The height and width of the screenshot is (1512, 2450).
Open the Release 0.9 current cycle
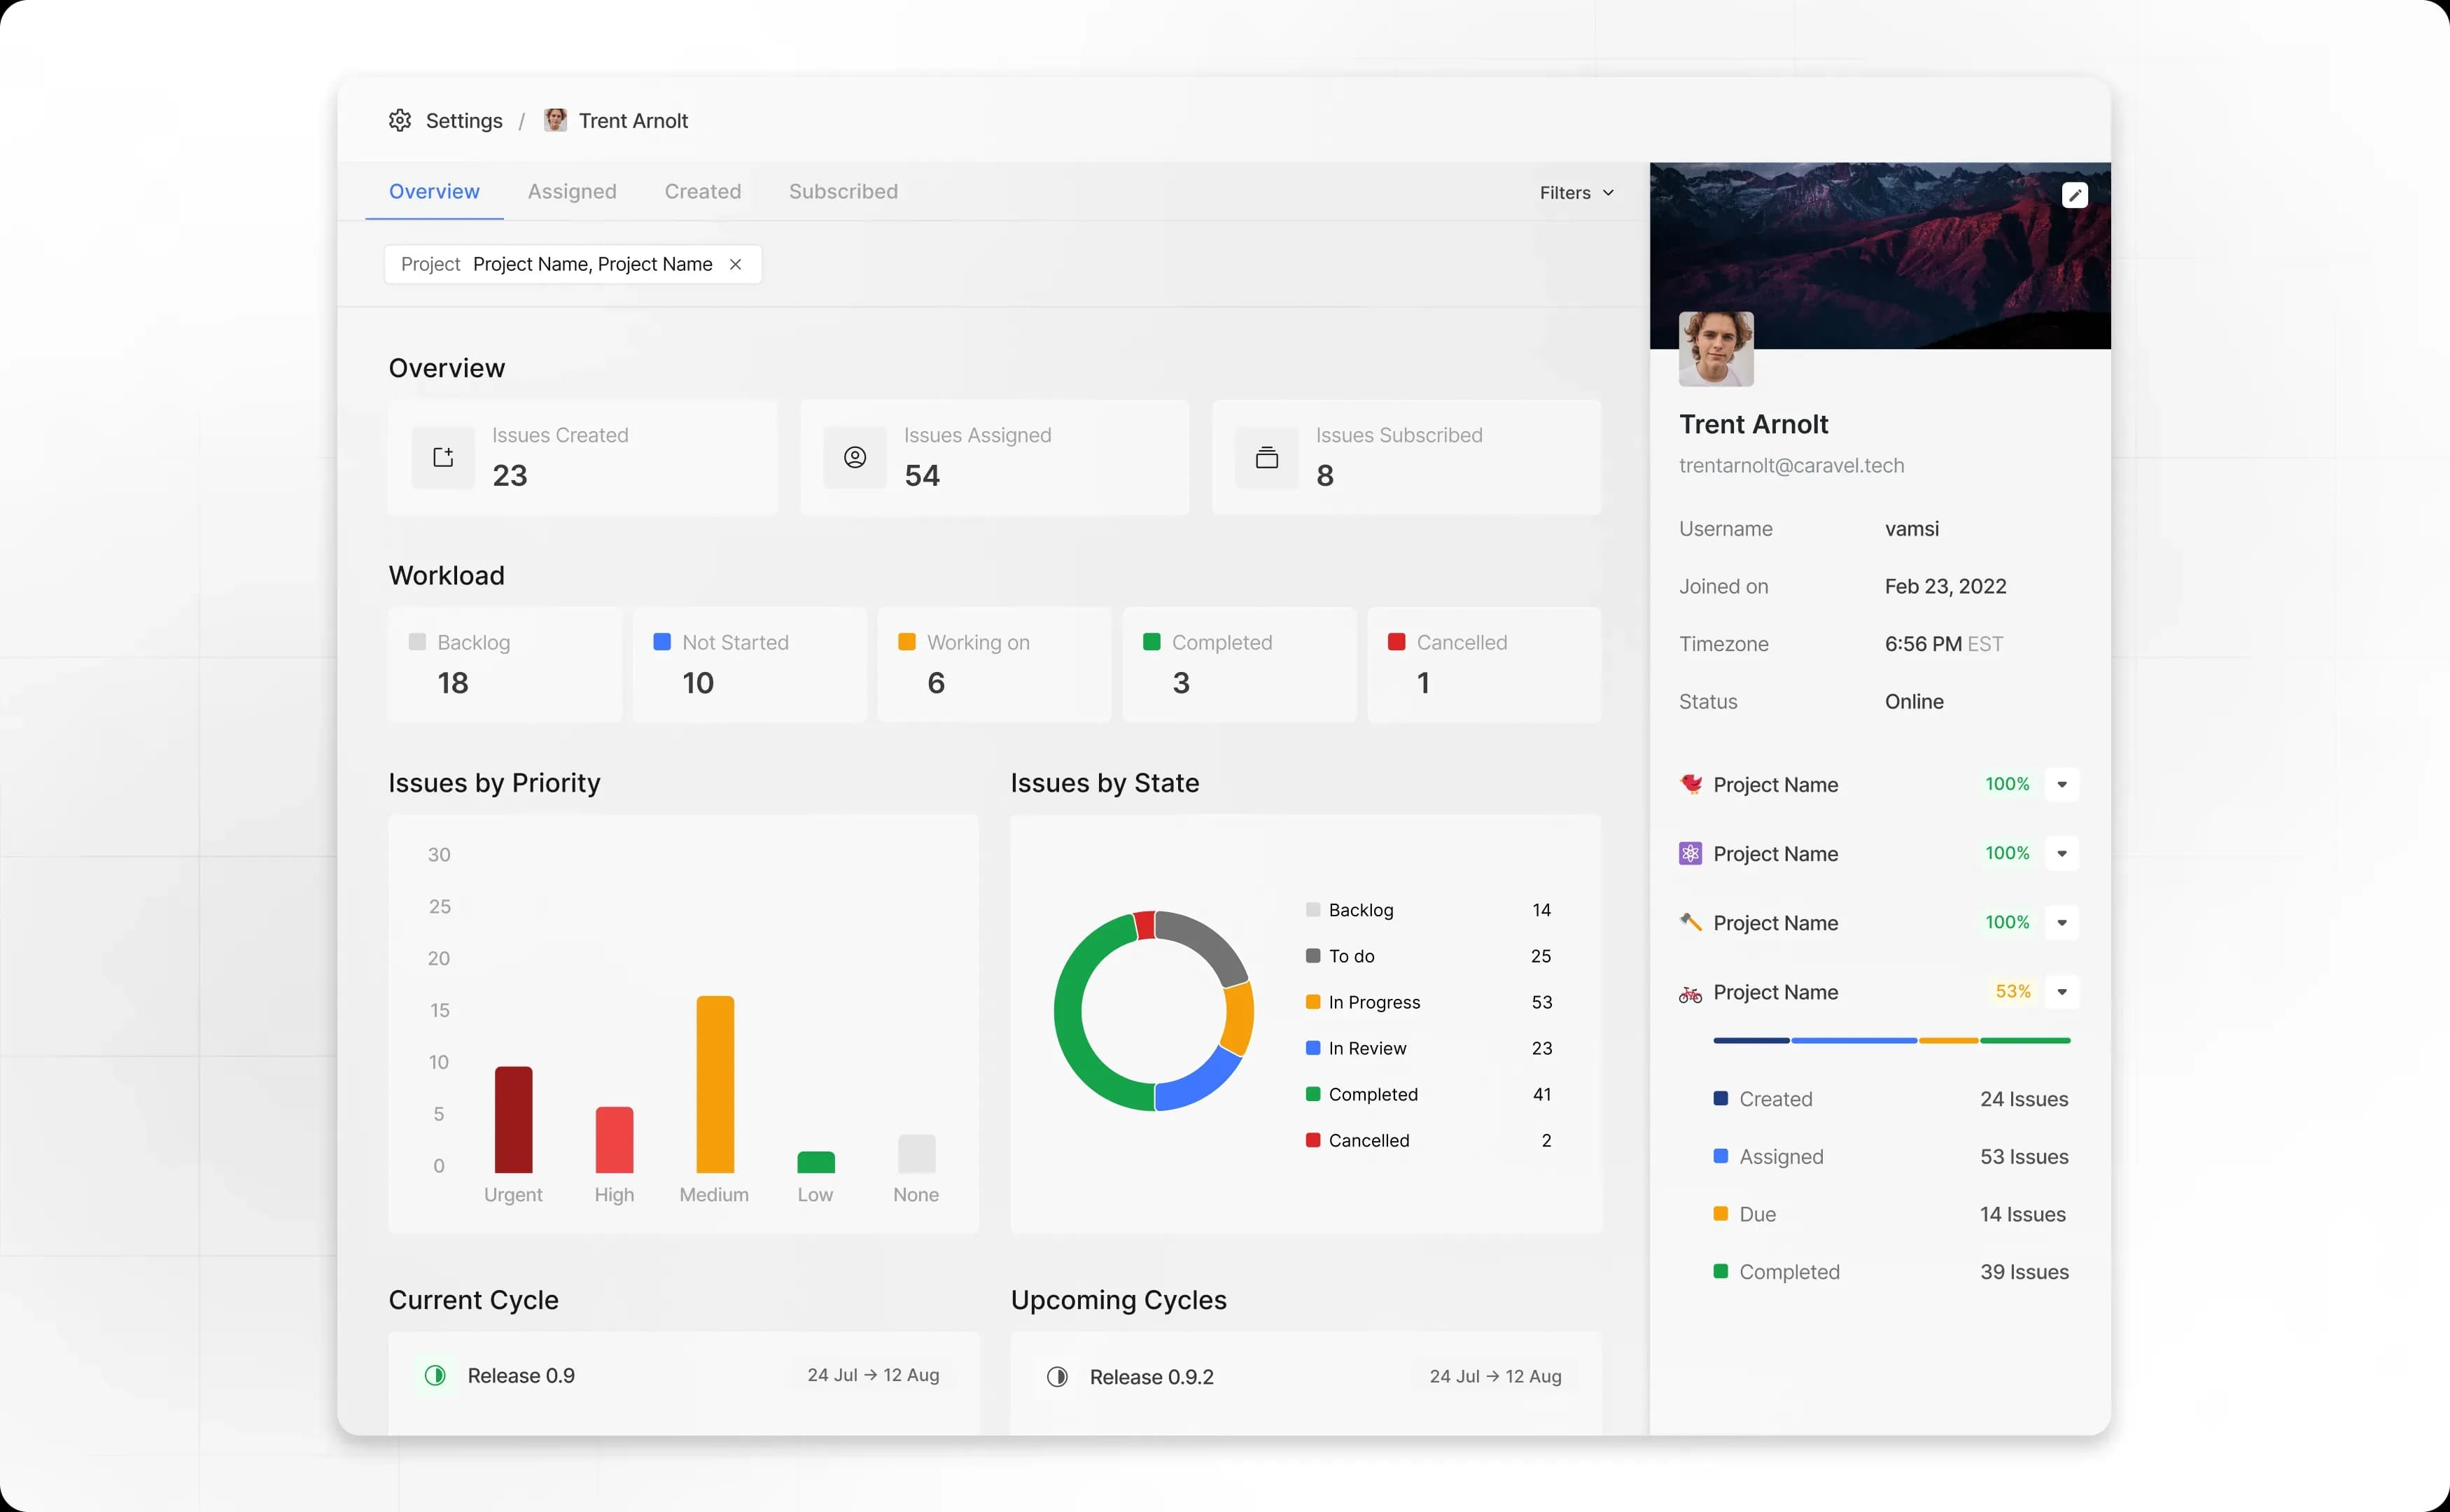tap(521, 1376)
